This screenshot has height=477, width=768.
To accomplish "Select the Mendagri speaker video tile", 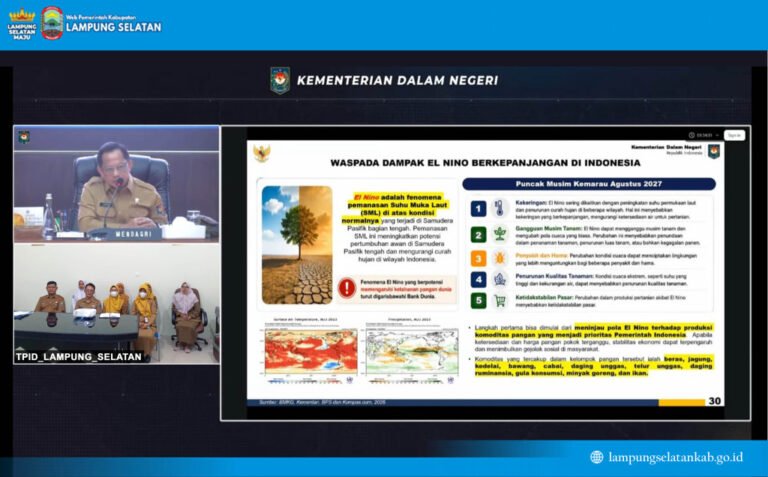I will [117, 185].
